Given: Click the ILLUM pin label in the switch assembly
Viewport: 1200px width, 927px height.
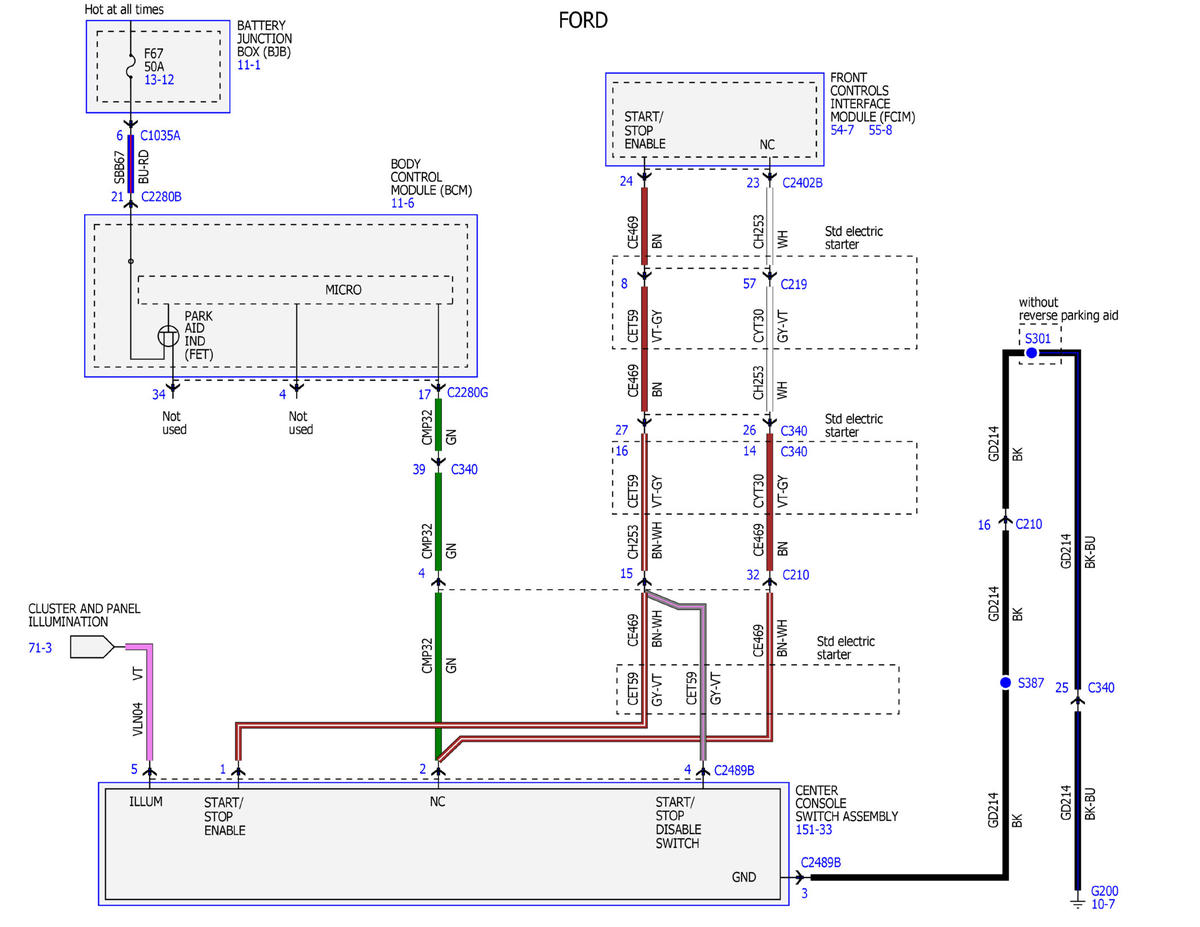Looking at the screenshot, I should click(x=146, y=802).
